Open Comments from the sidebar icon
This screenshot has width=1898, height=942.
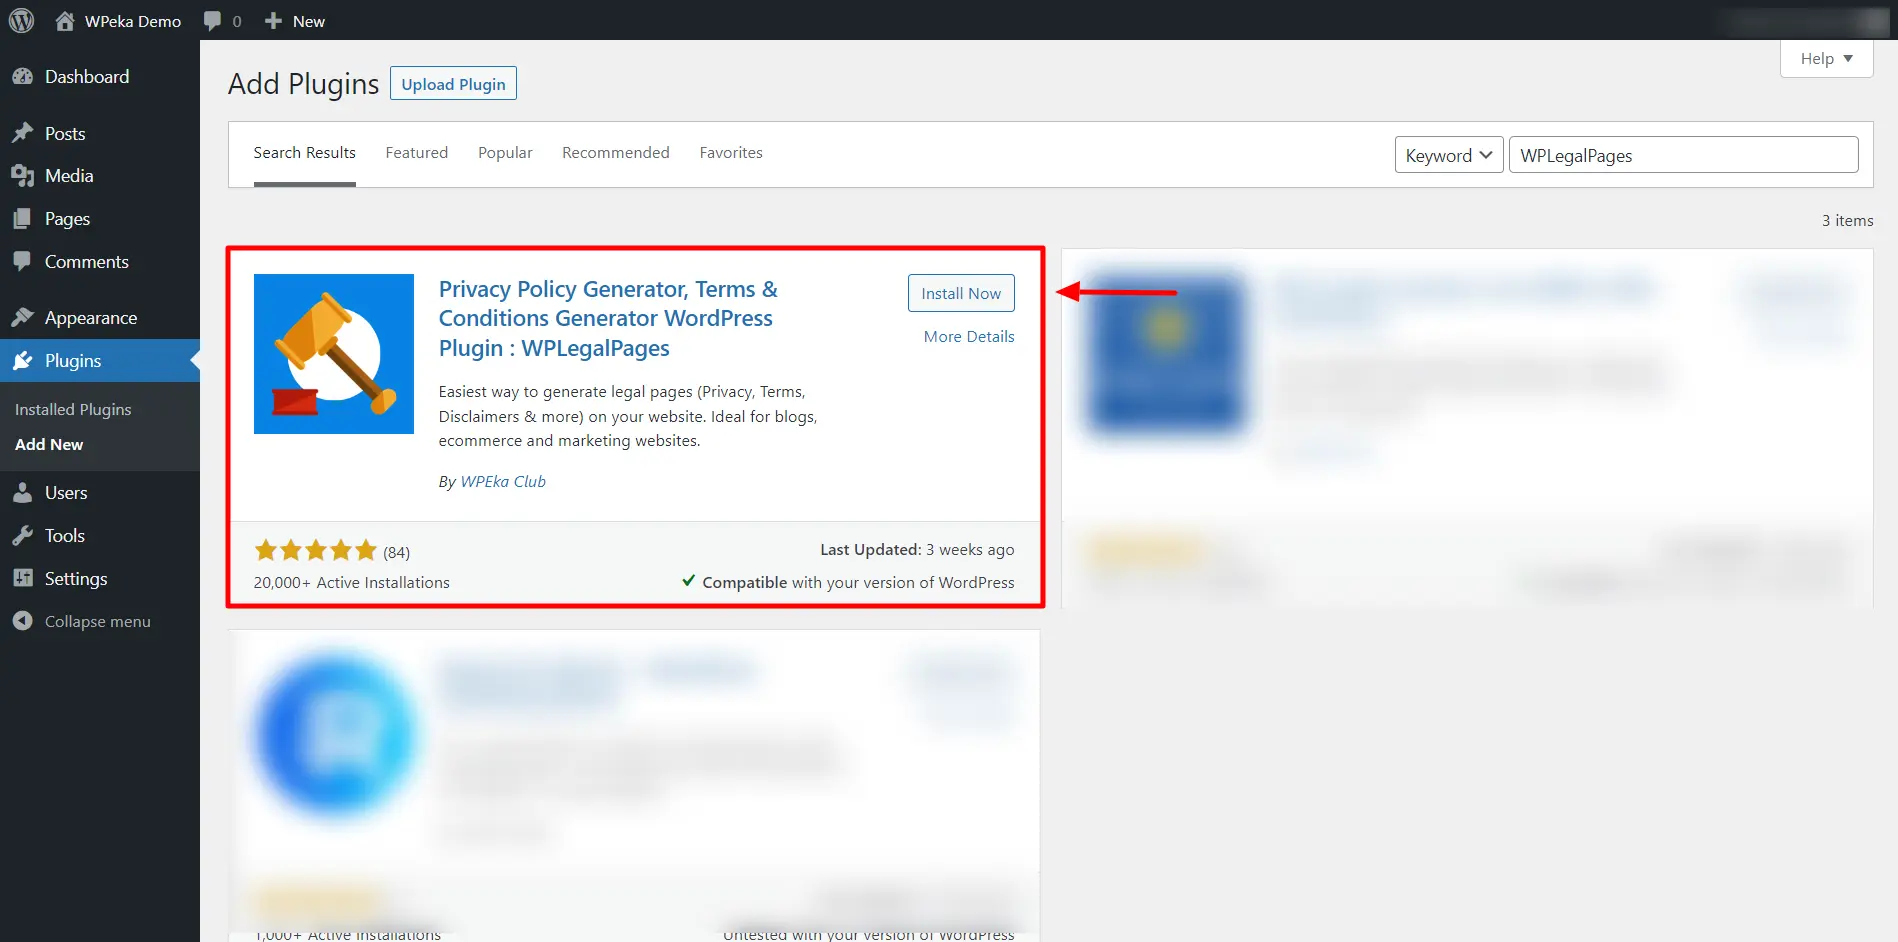click(x=24, y=261)
